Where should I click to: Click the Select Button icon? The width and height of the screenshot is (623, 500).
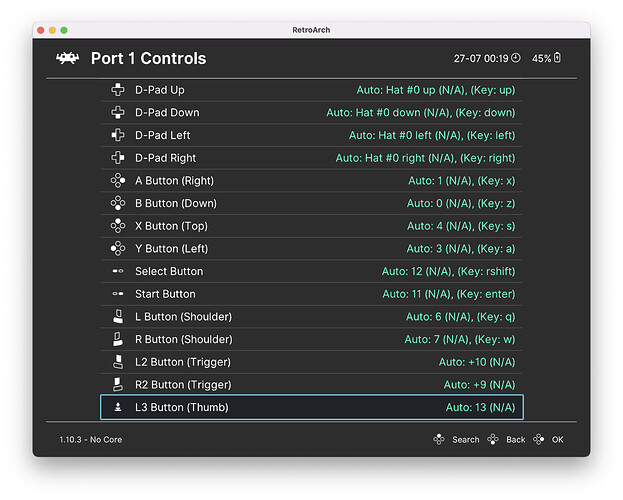click(x=117, y=271)
